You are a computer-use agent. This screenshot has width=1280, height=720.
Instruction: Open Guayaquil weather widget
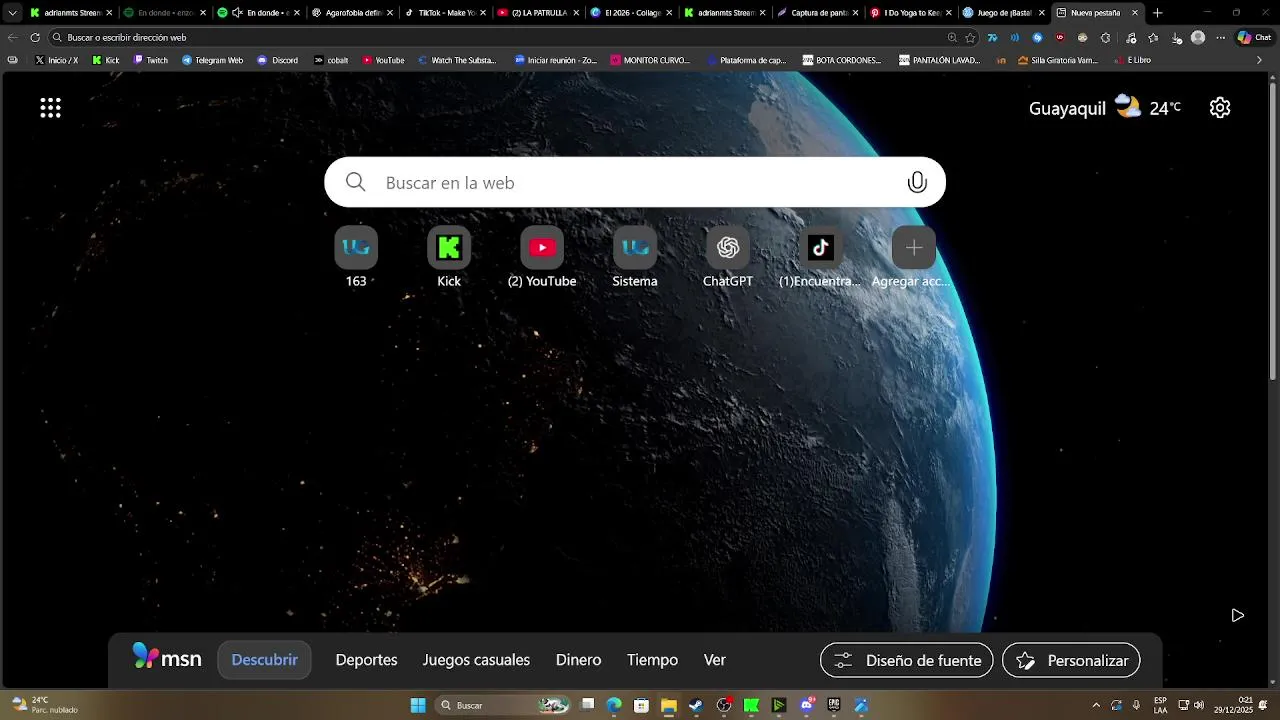[x=1105, y=108]
